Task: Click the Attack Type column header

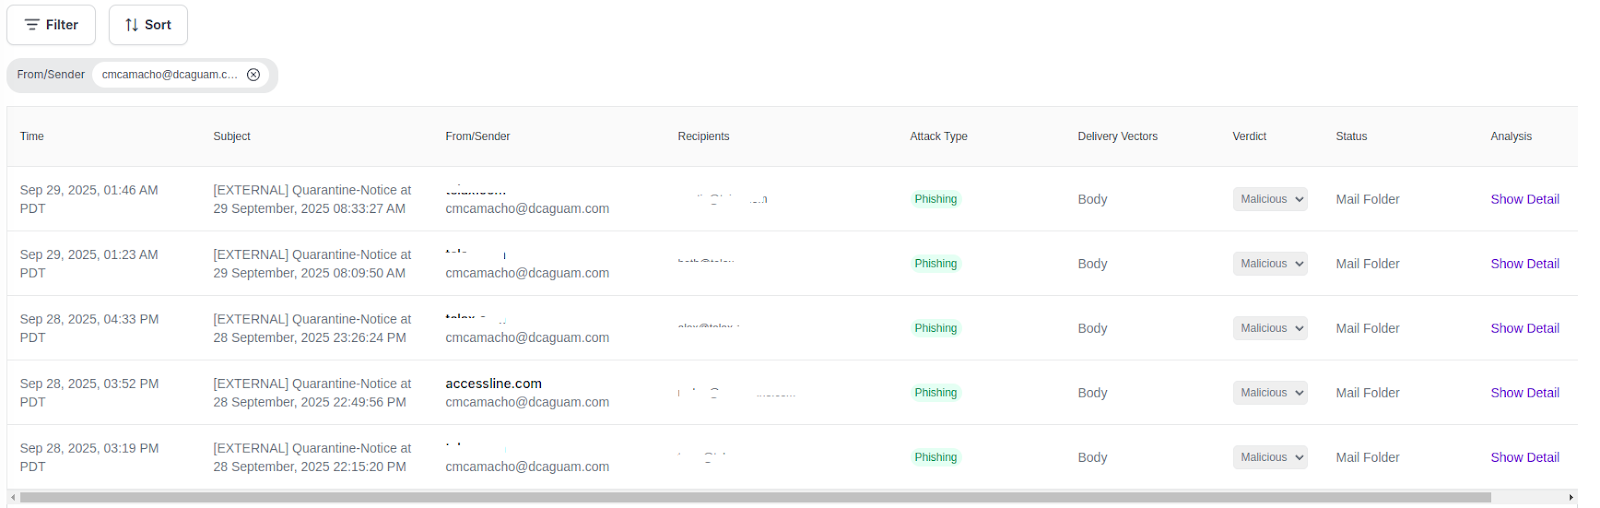Action: (938, 136)
